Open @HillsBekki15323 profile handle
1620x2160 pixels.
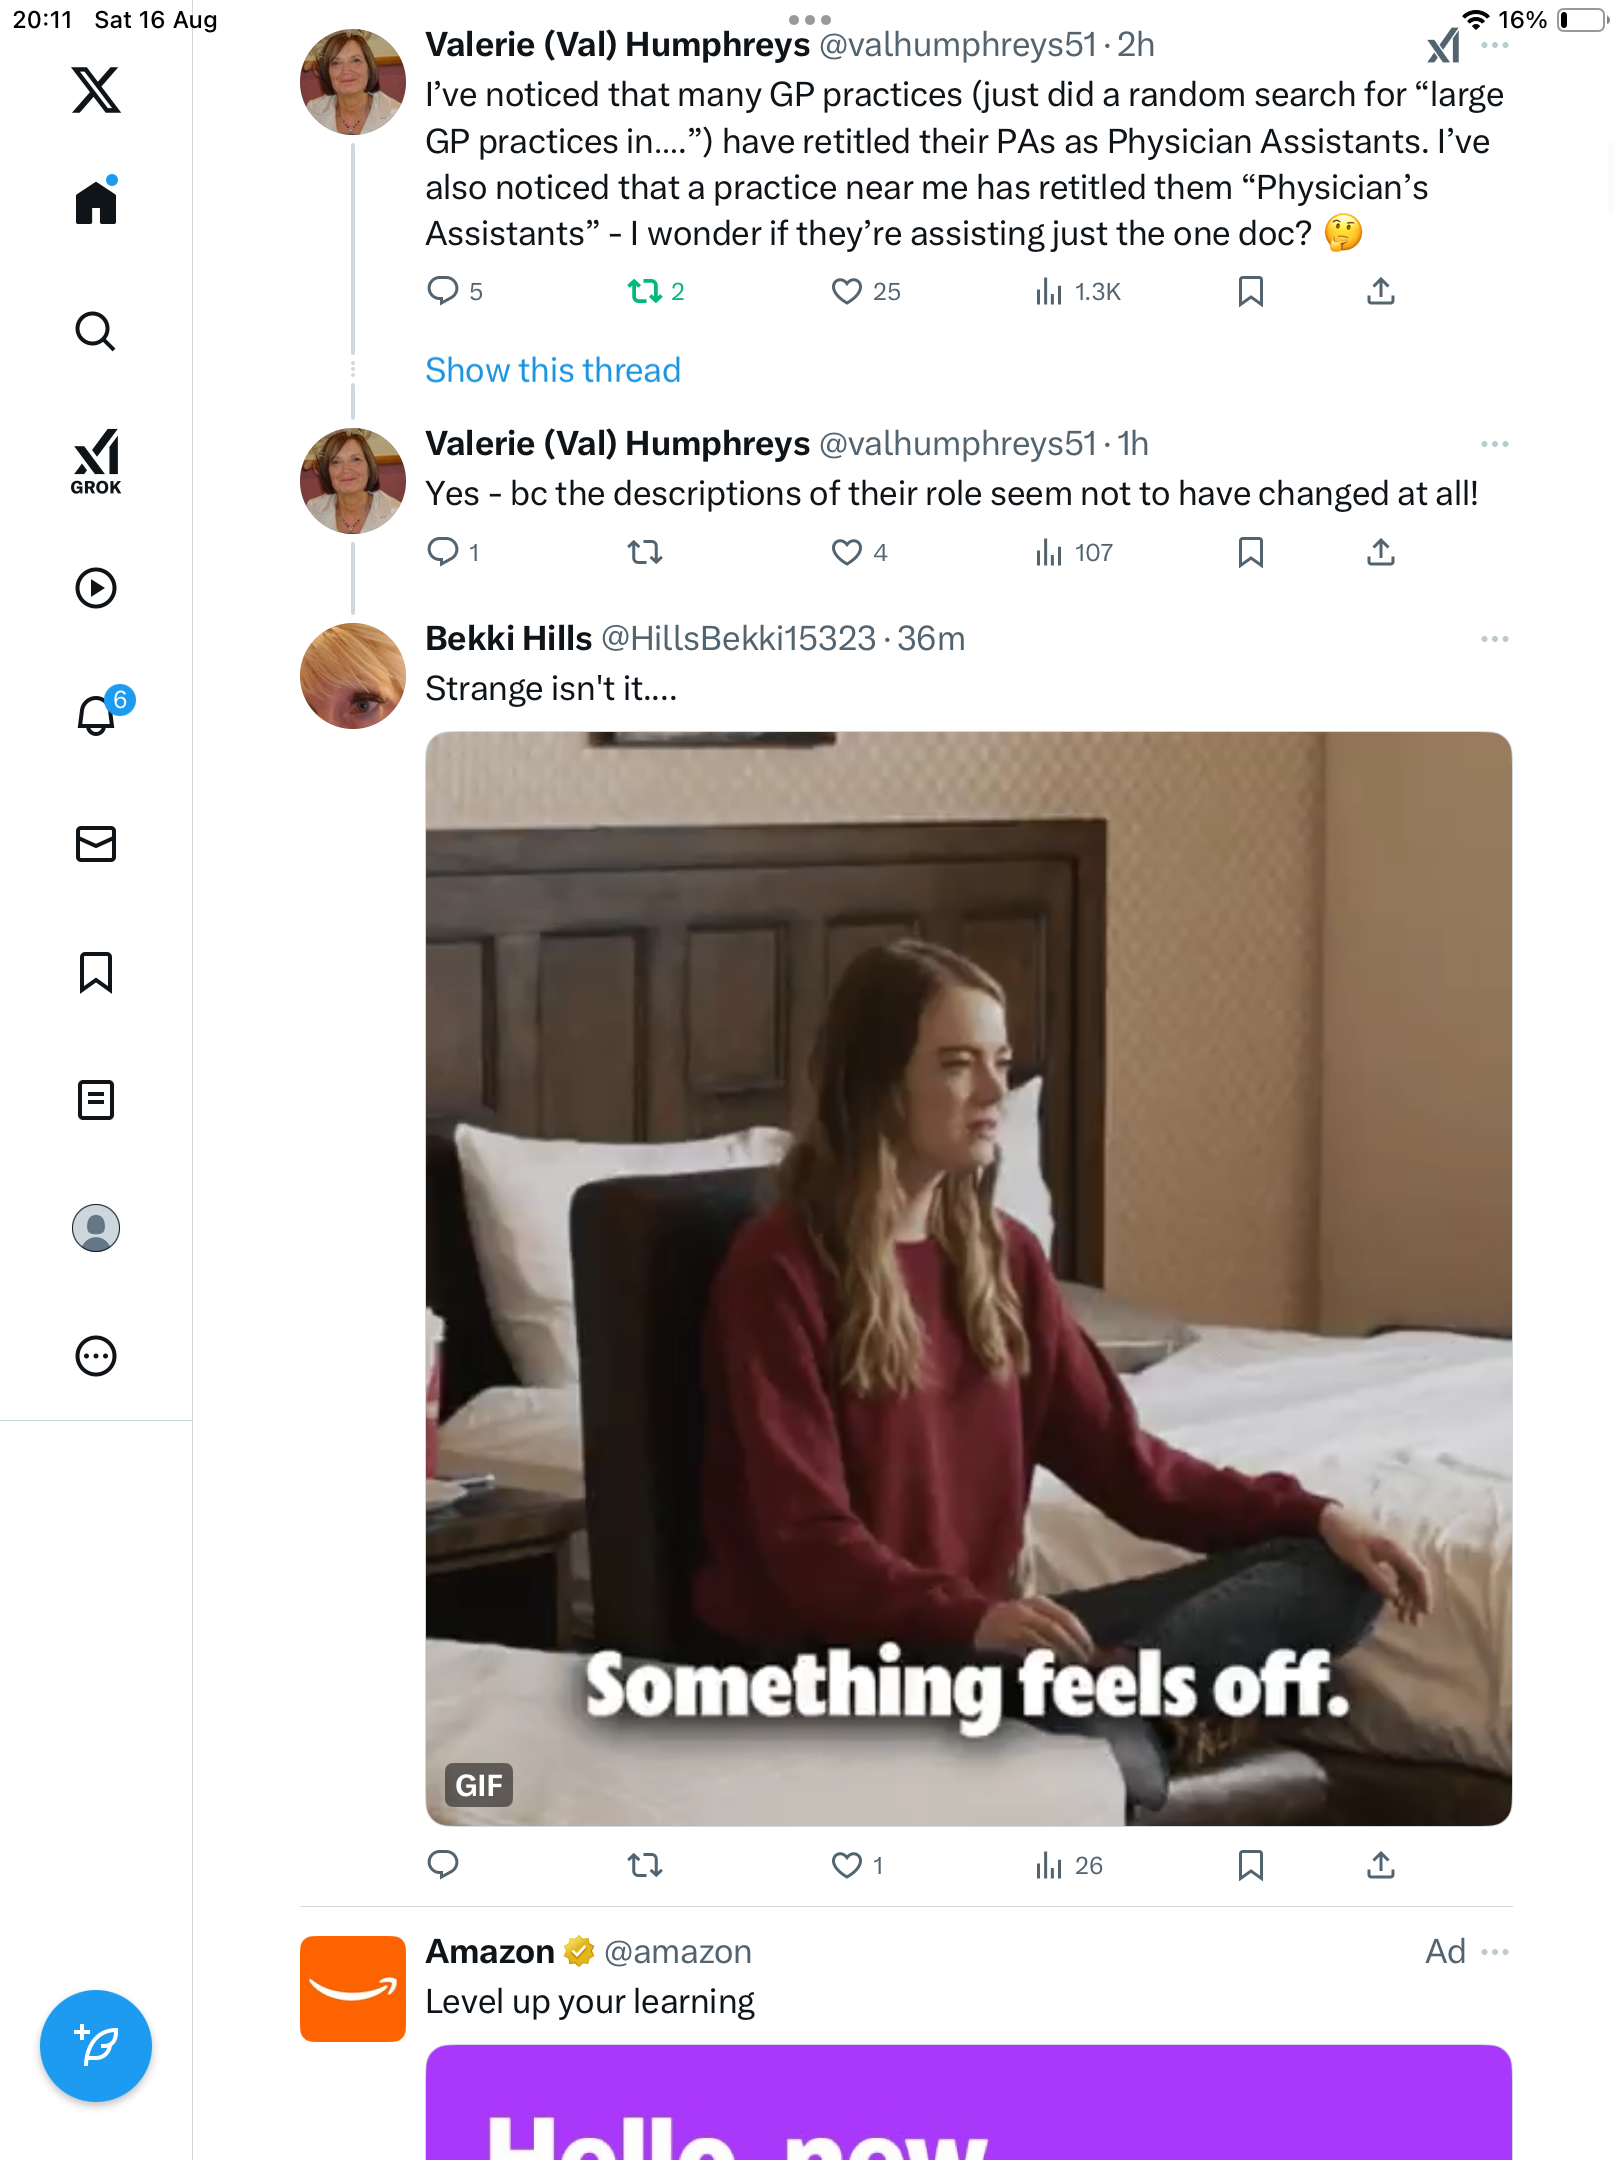tap(738, 639)
